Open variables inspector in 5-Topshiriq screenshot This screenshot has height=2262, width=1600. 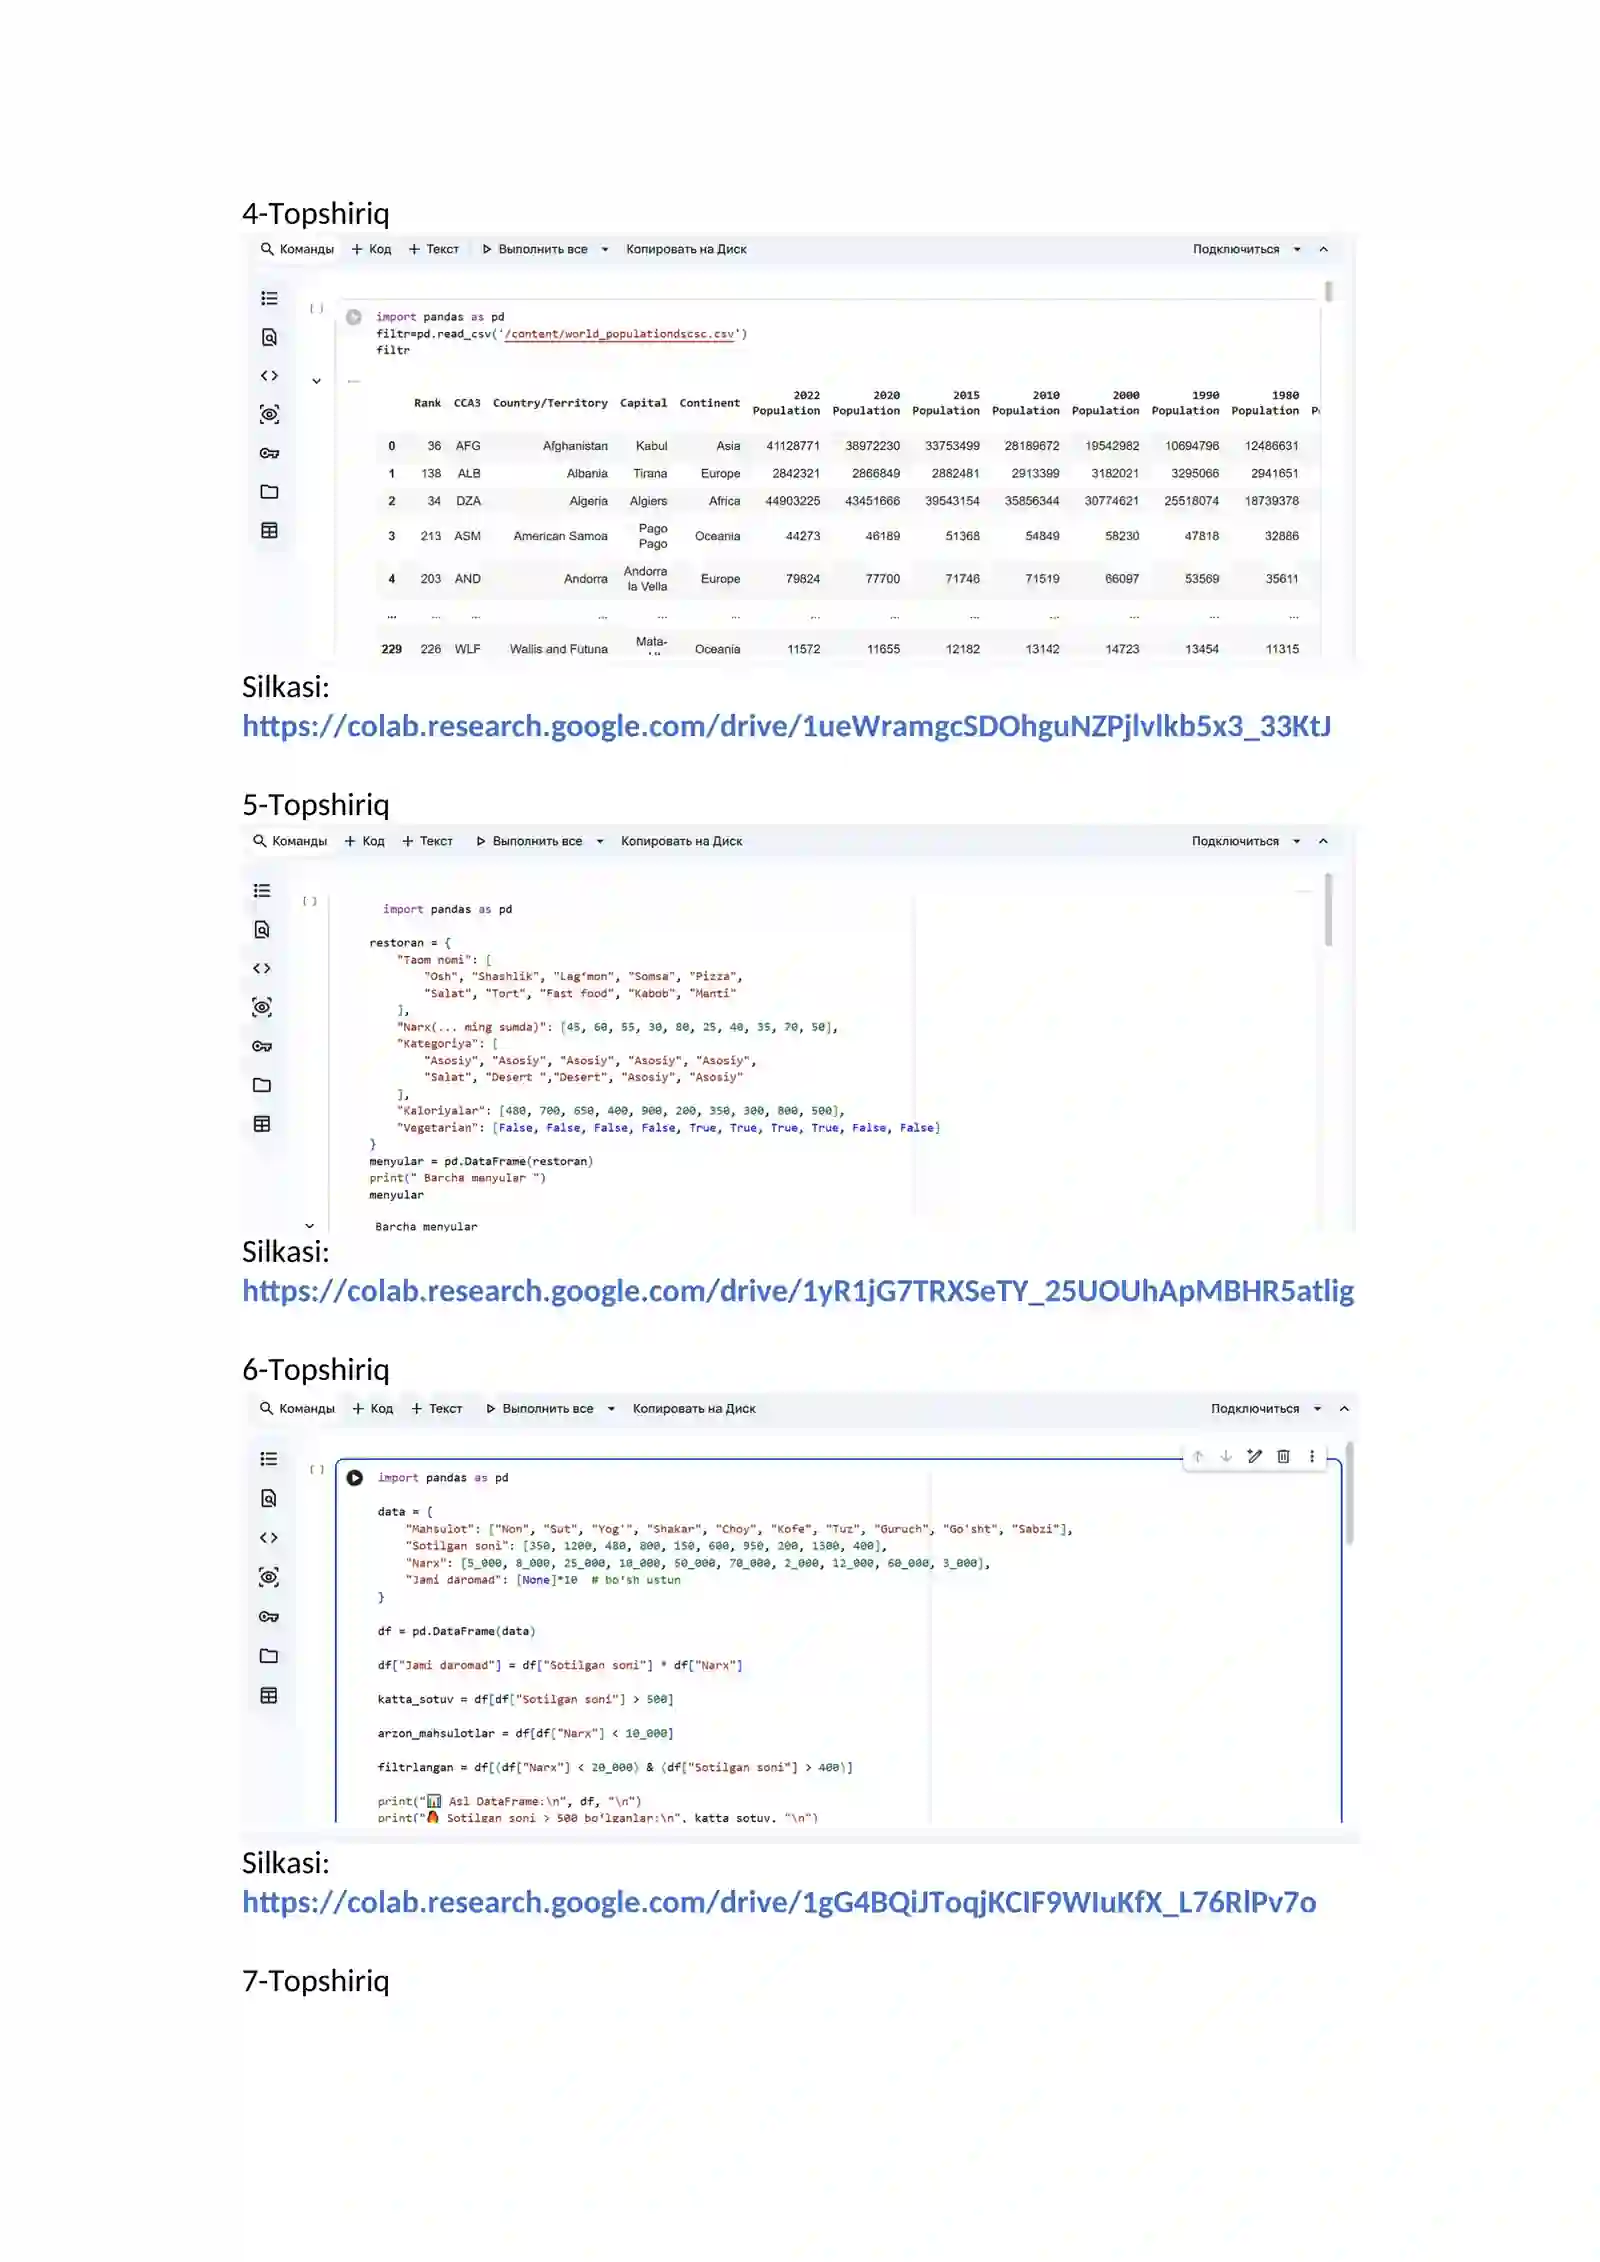(262, 1007)
